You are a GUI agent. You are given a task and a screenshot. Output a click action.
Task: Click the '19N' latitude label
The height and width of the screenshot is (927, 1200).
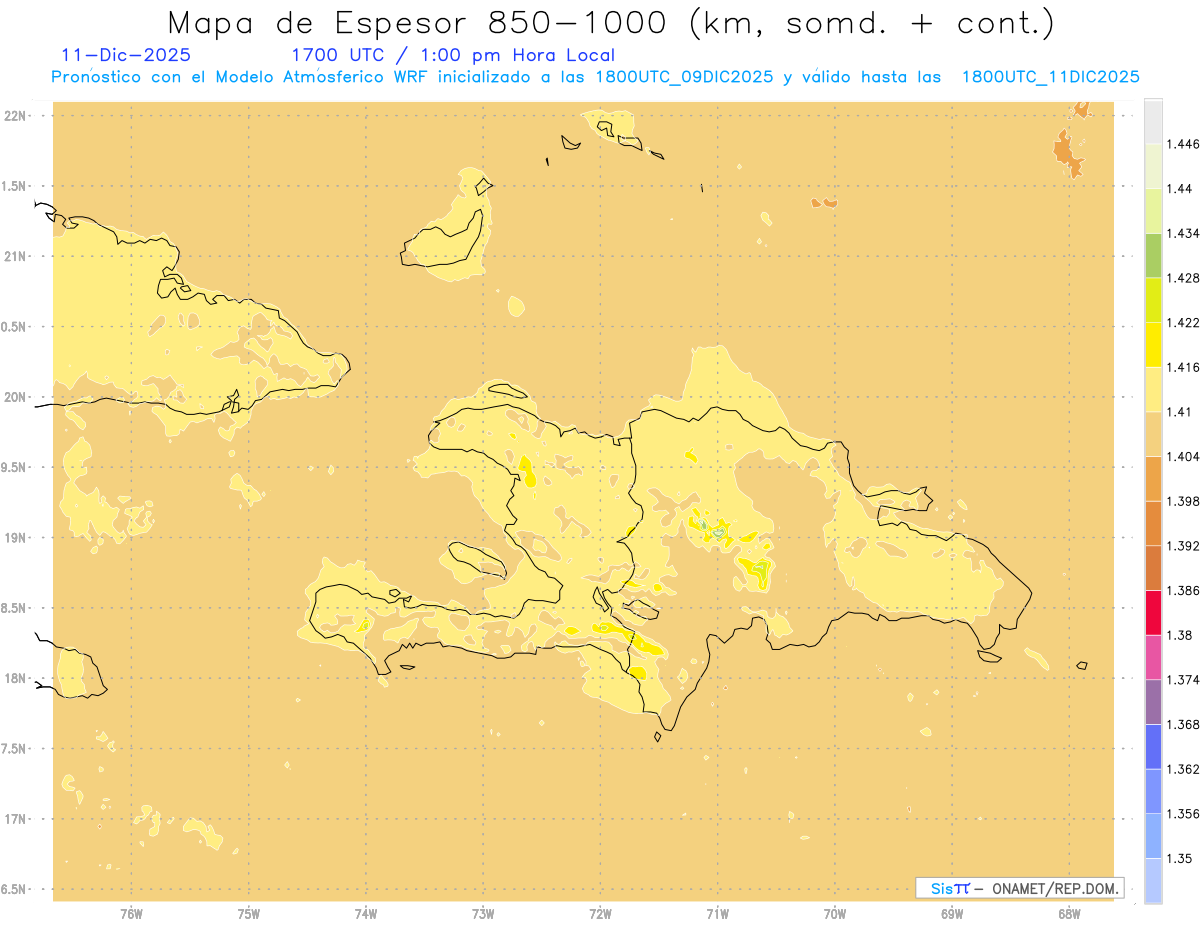15,537
